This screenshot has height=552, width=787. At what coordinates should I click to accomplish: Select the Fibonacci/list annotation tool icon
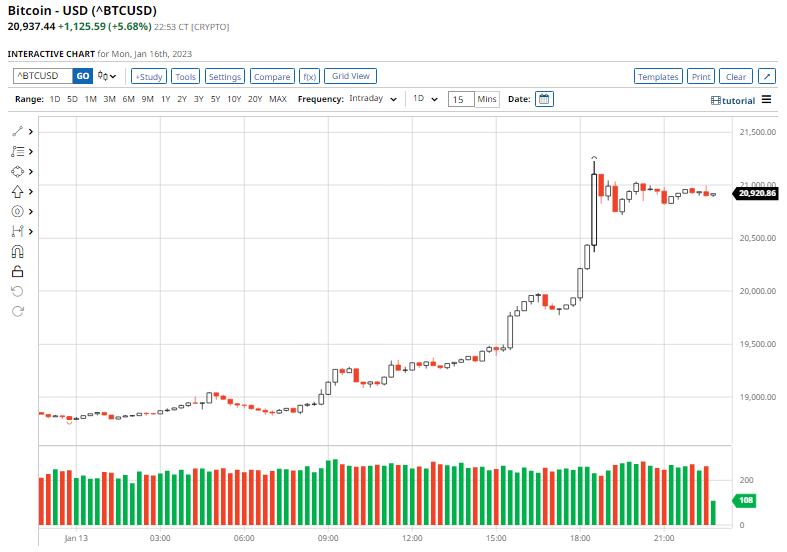(18, 152)
